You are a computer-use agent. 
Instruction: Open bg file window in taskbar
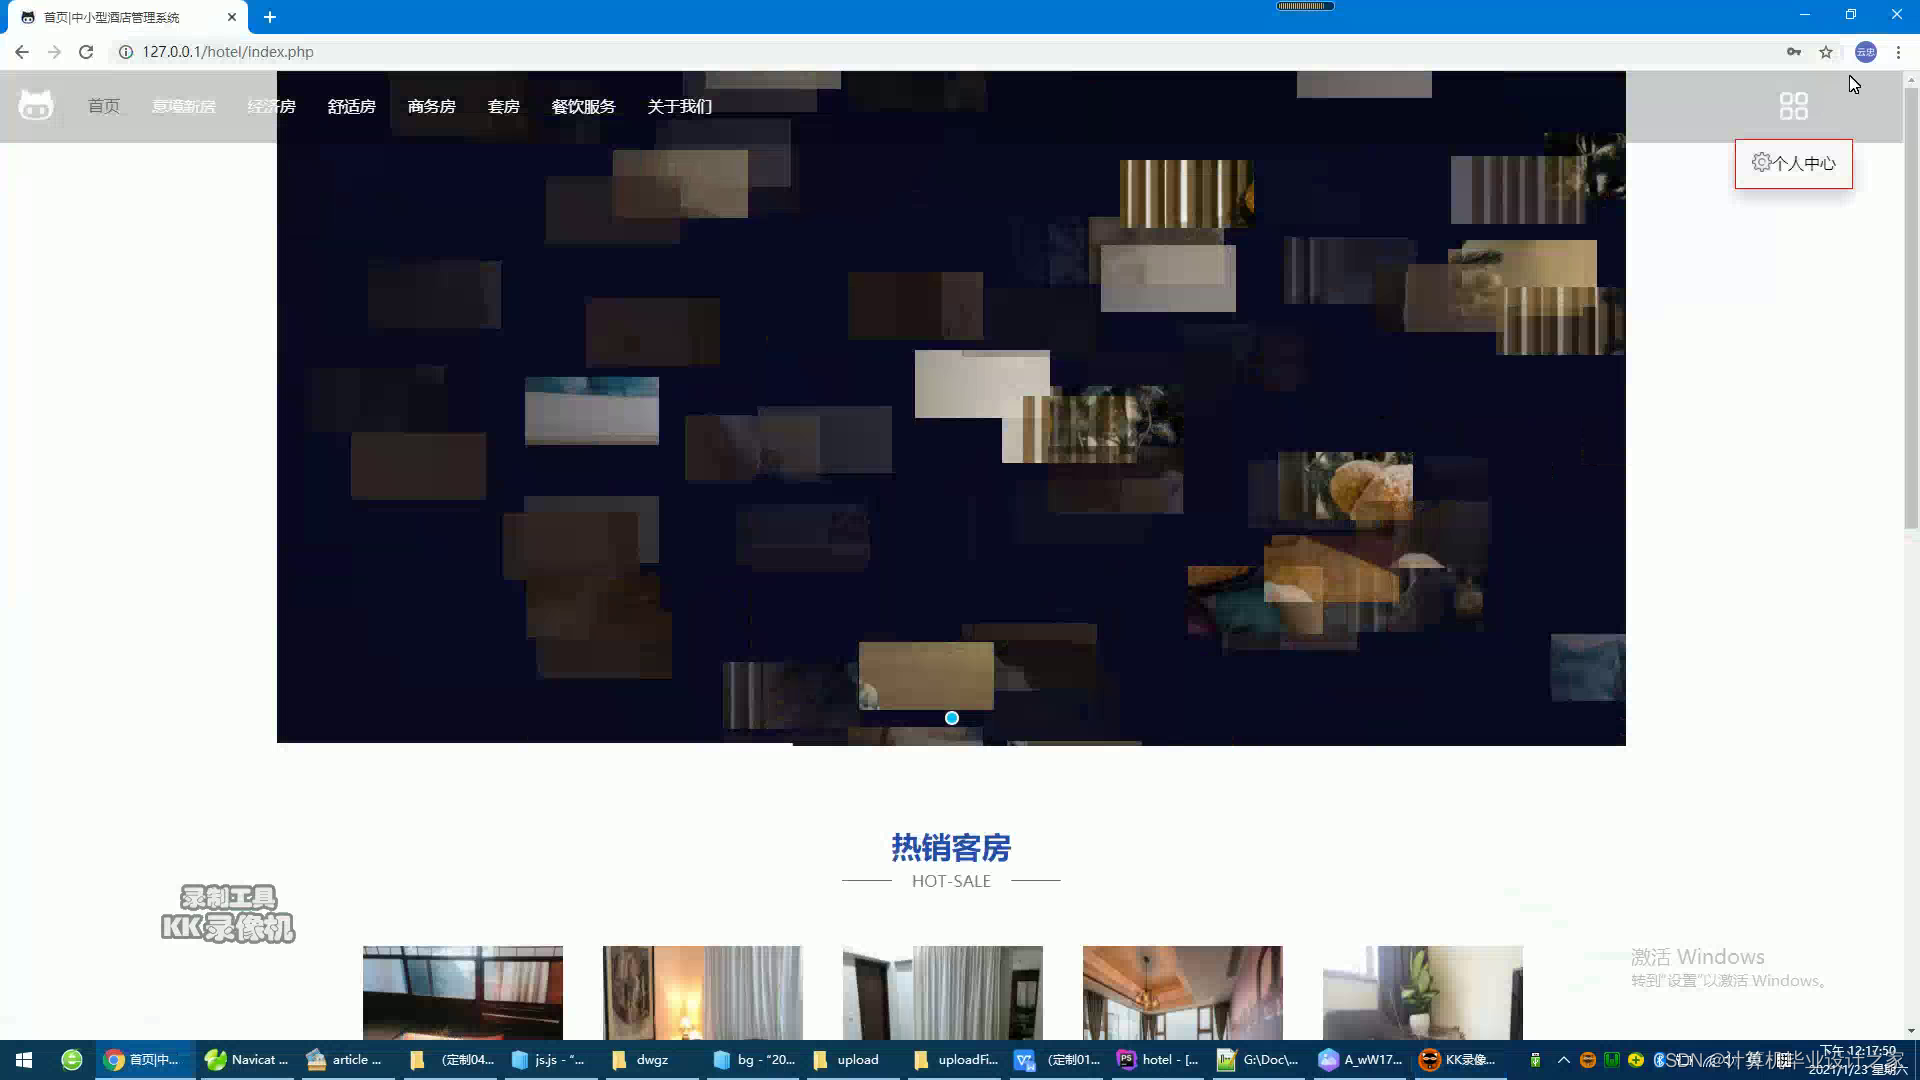(x=754, y=1060)
